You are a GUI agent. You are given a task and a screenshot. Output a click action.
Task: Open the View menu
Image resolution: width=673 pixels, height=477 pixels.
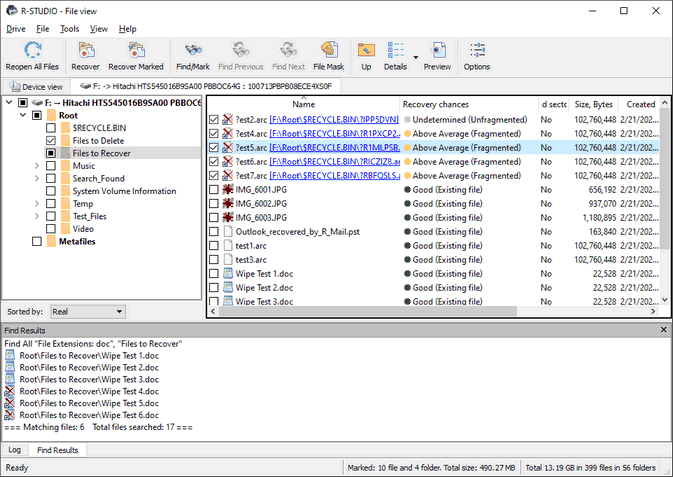click(x=99, y=29)
